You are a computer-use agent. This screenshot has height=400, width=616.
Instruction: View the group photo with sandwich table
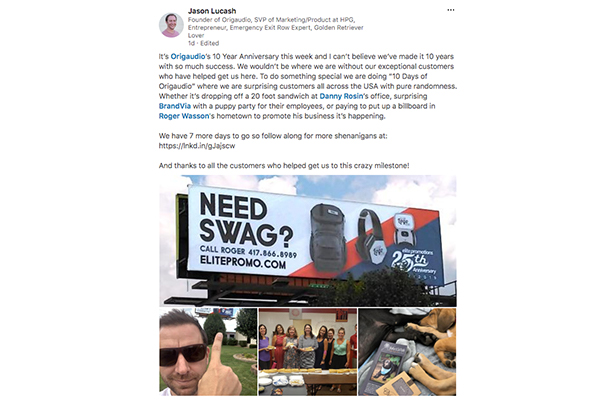point(308,352)
